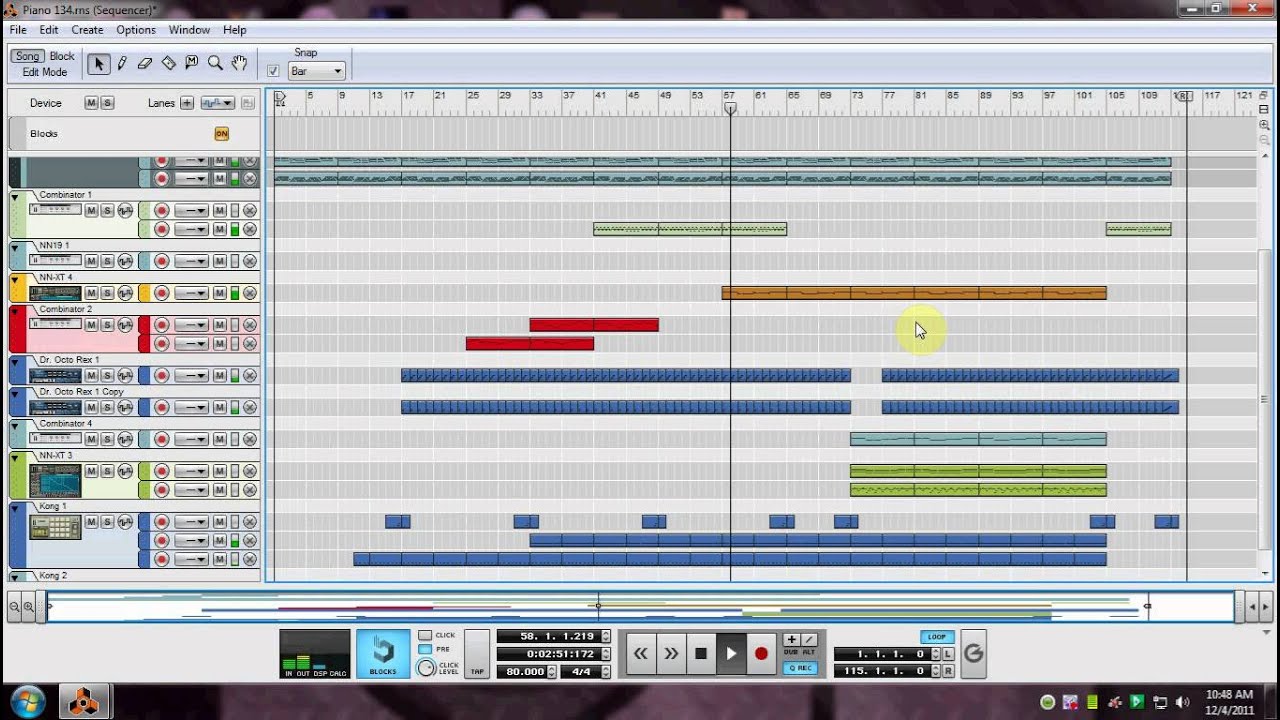Mute the NN-XT 4 note lane

tap(219, 293)
